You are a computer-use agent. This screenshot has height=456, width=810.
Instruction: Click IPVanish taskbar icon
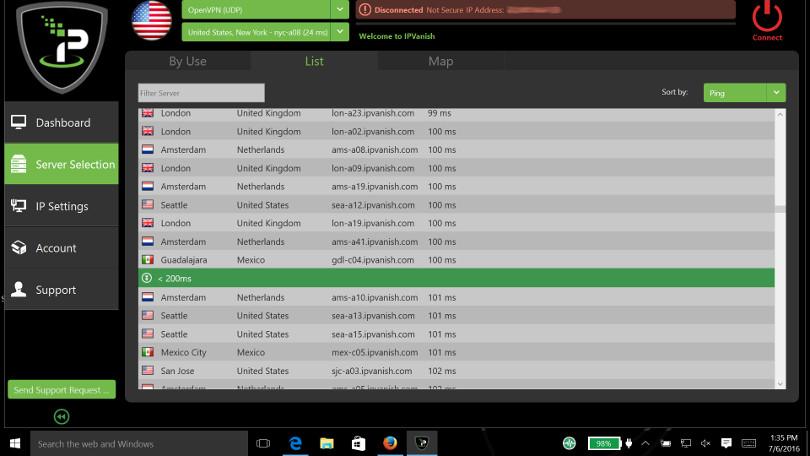point(422,443)
